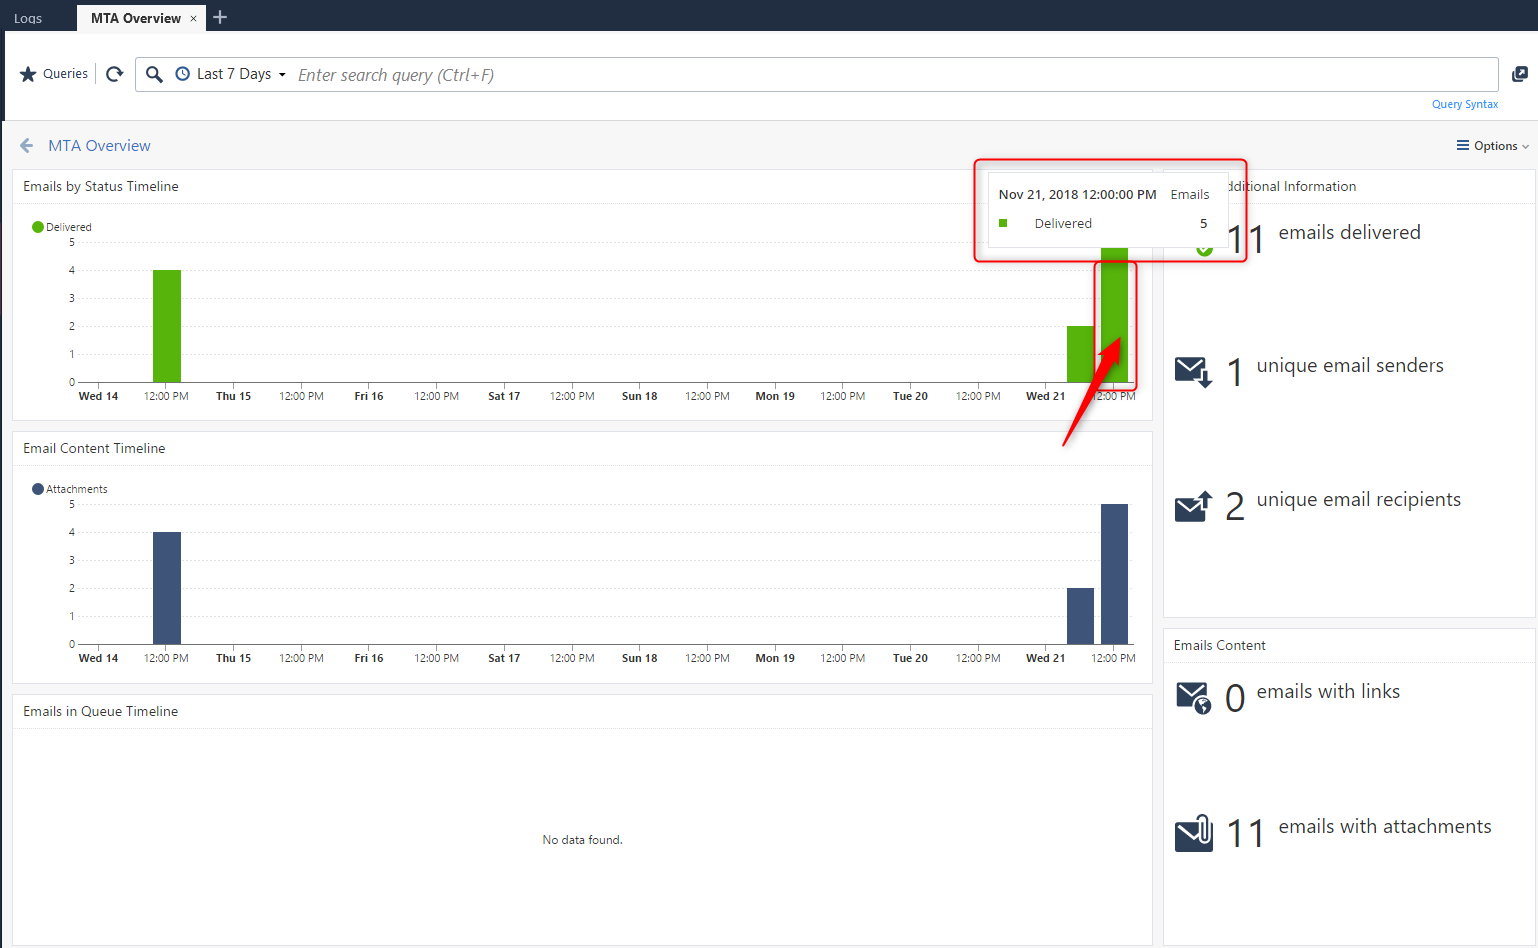Screen dimensions: 1538x948
Task: Toggle the Delivered legend series
Action: click(62, 227)
